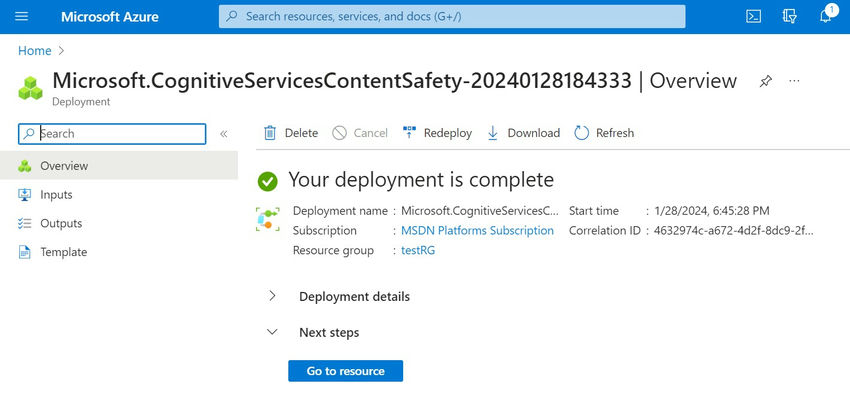Click the deployment page title text
This screenshot has width=850, height=411.
click(x=394, y=81)
